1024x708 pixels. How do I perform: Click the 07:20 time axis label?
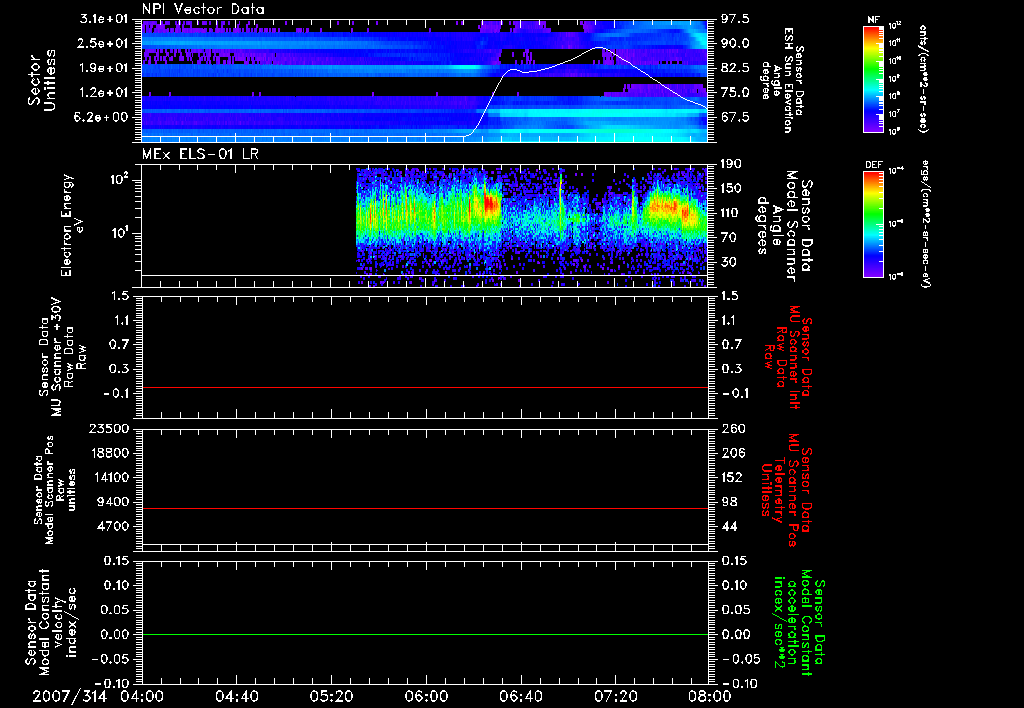615,696
